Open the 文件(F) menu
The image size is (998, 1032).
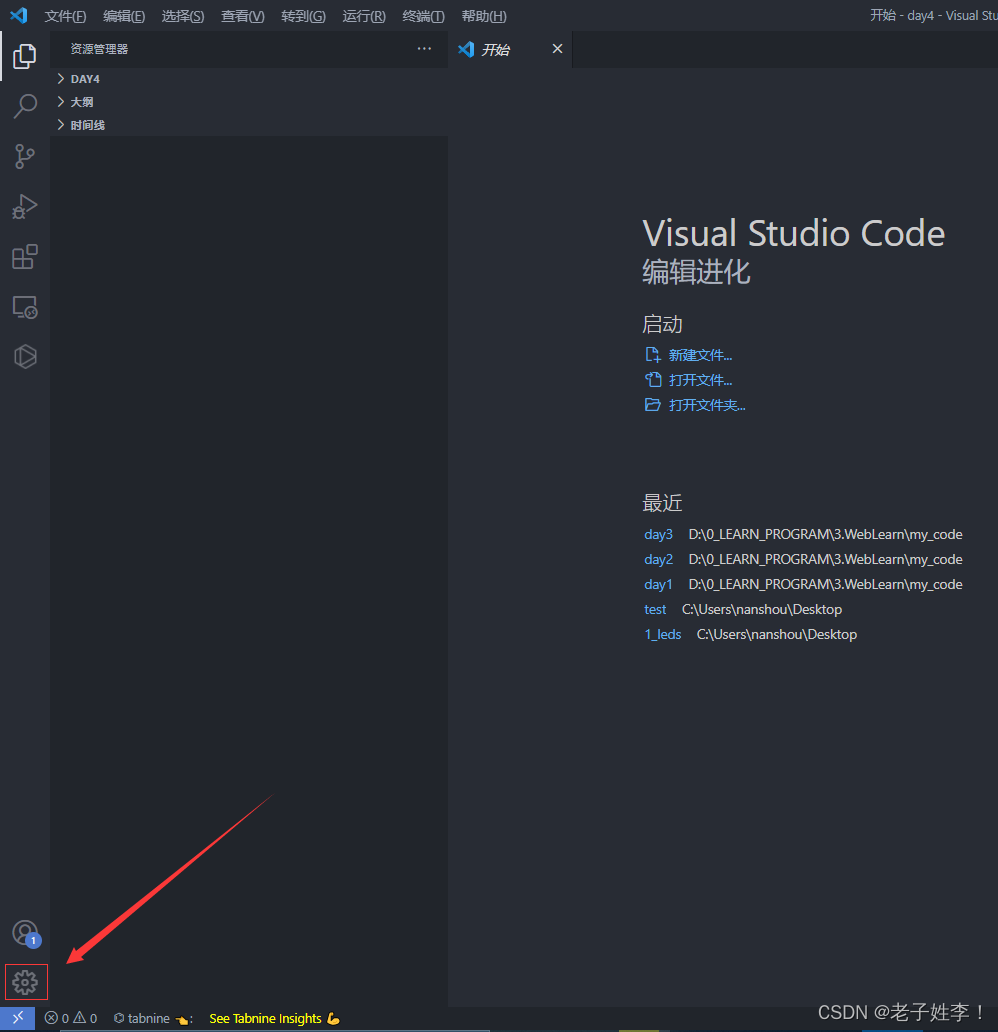click(65, 16)
